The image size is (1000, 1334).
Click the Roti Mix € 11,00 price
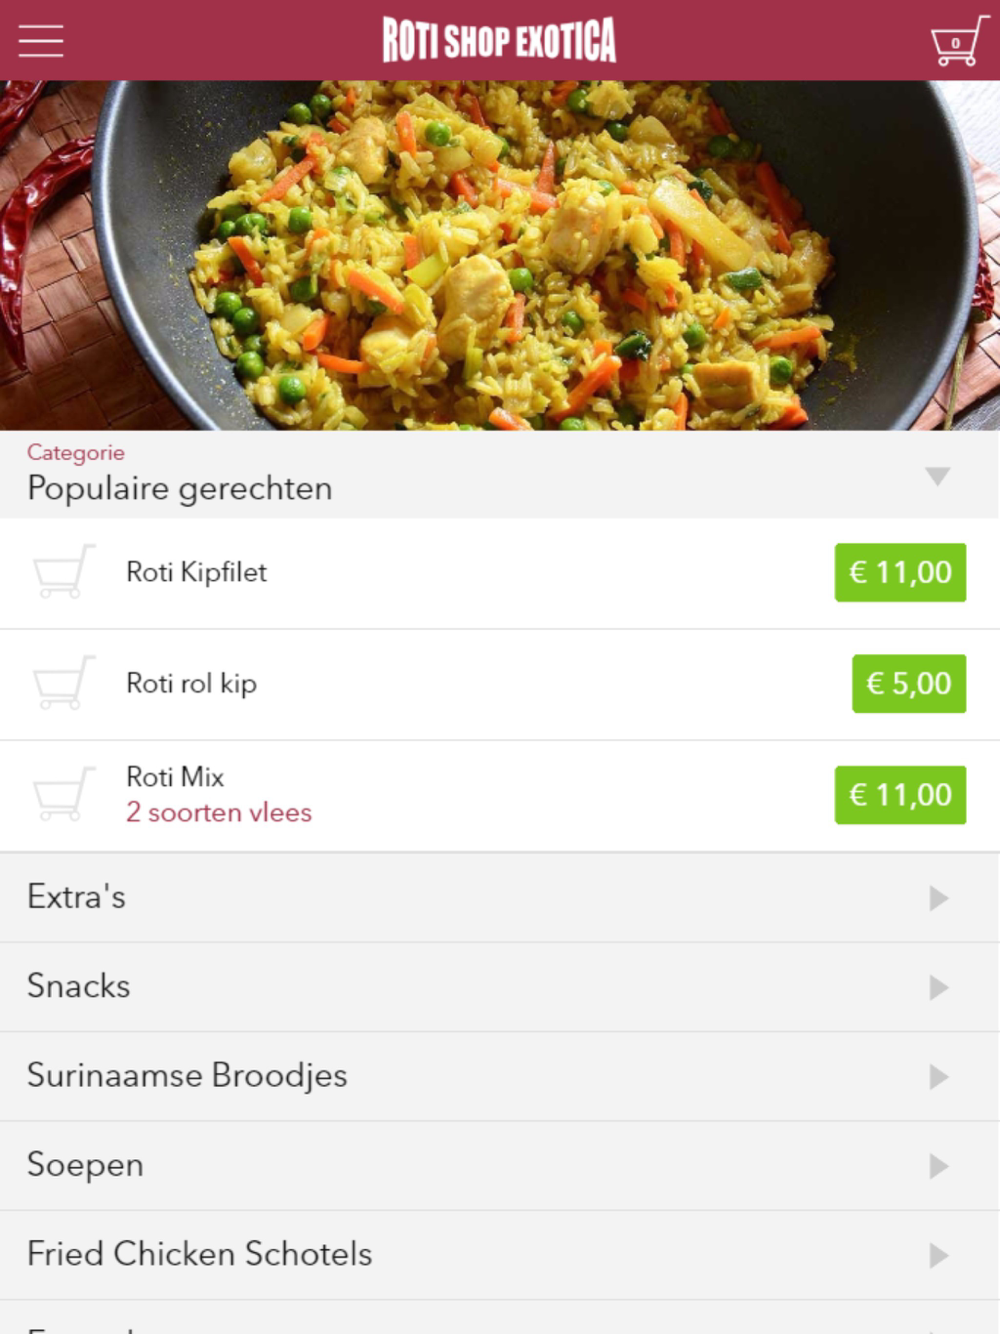pos(900,794)
